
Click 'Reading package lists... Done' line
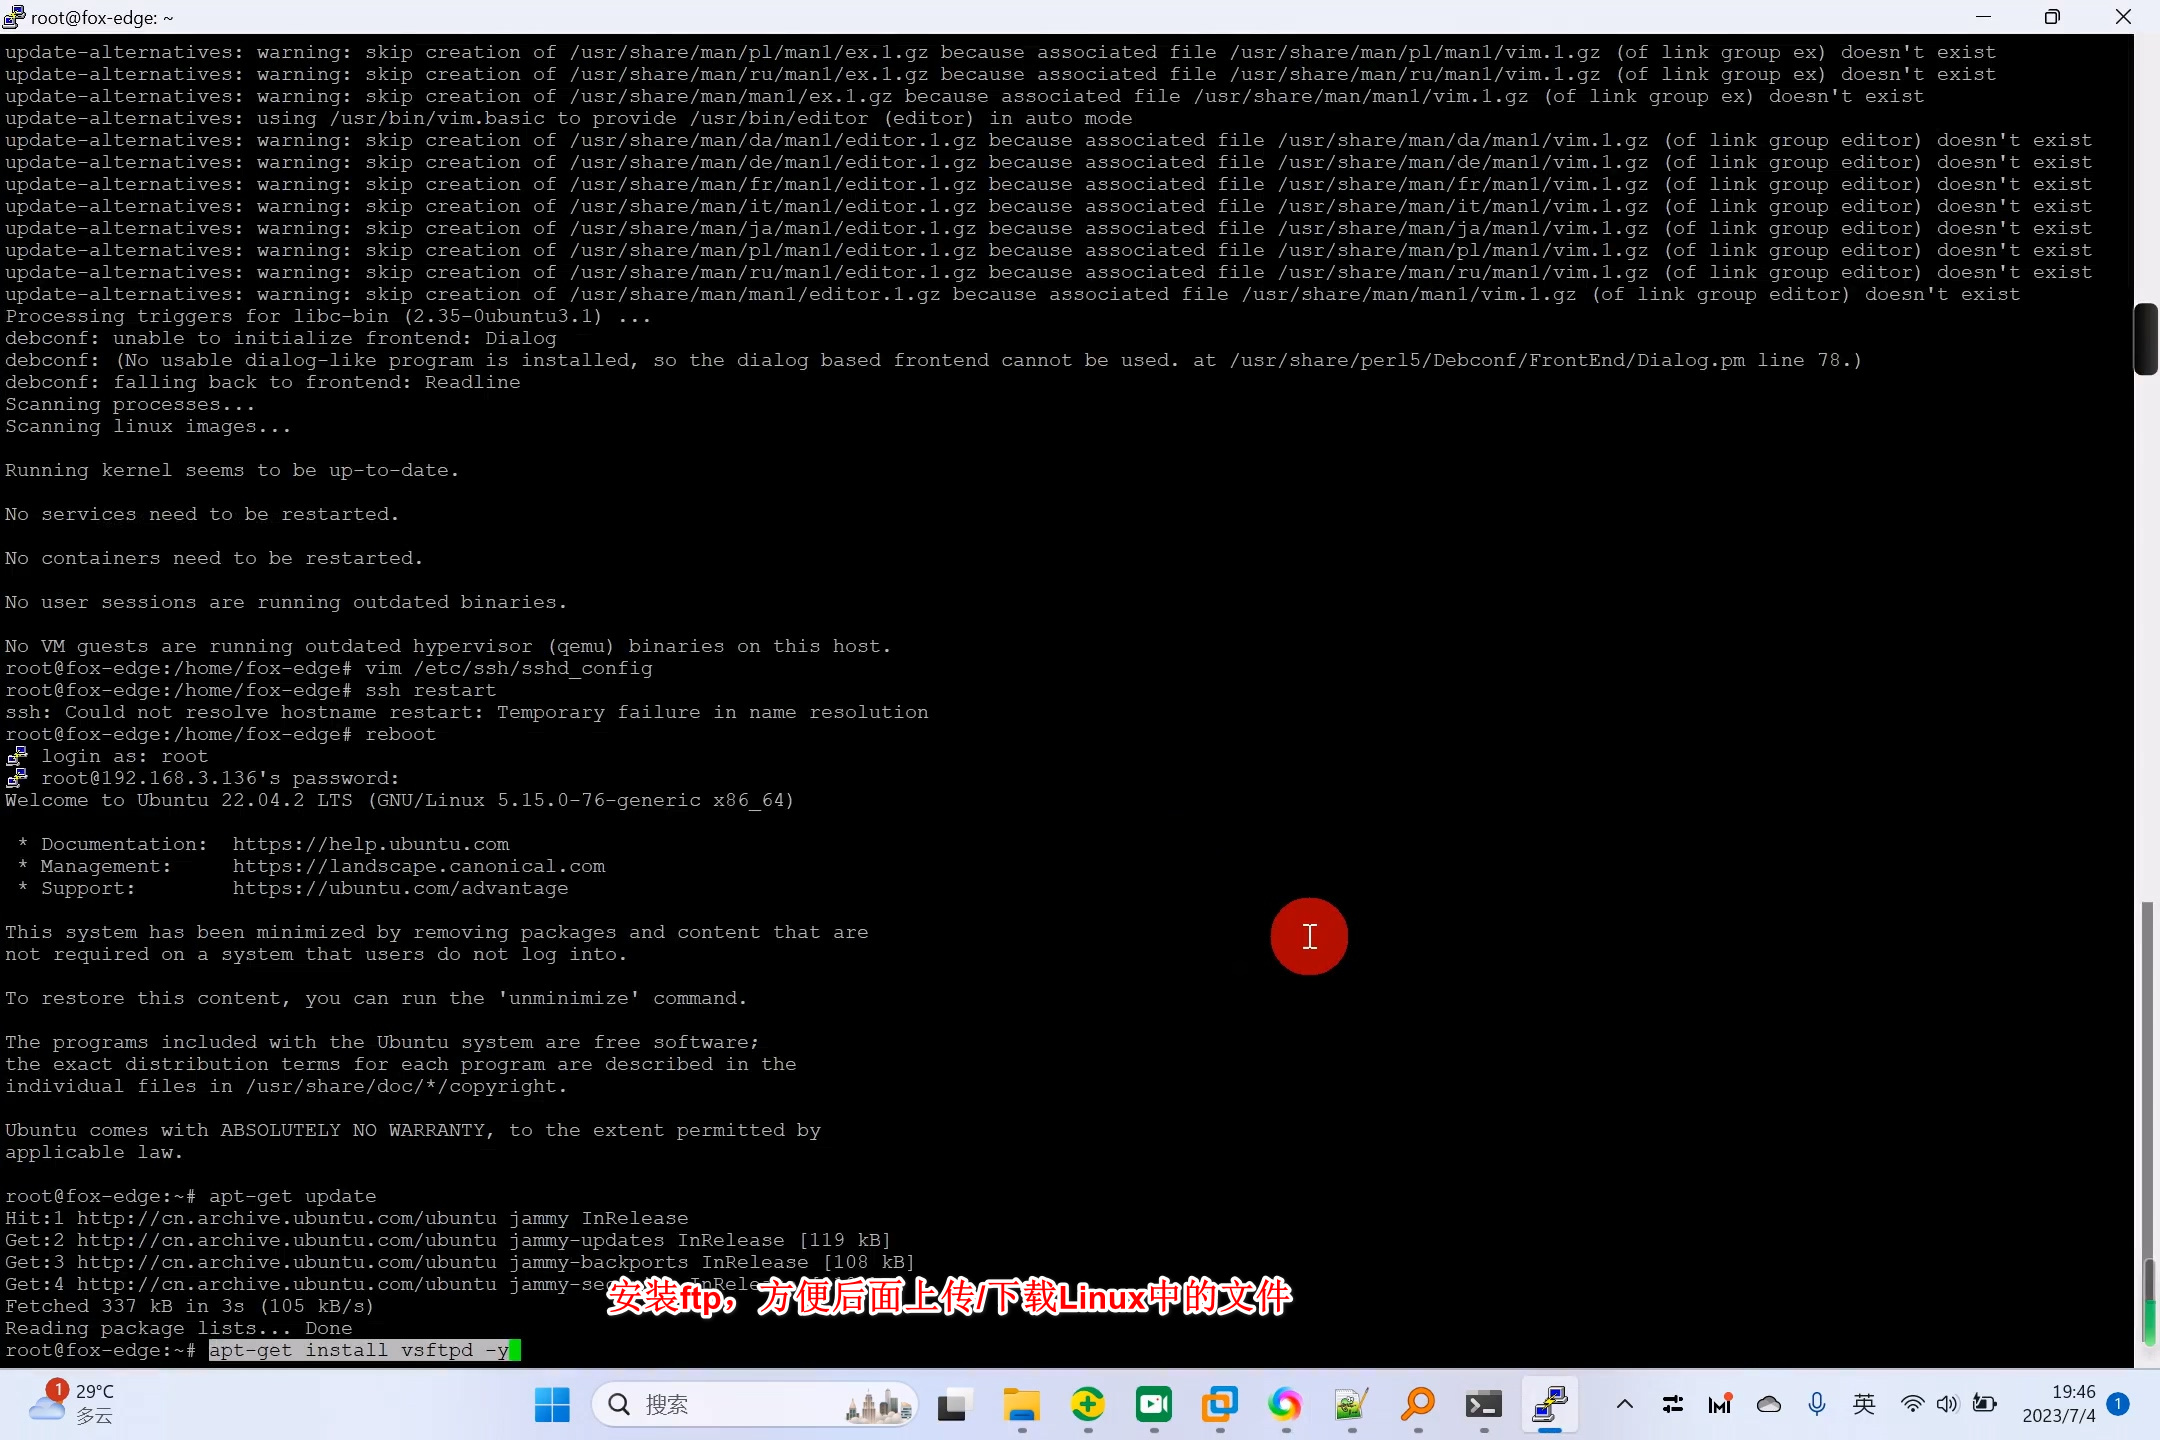(178, 1329)
